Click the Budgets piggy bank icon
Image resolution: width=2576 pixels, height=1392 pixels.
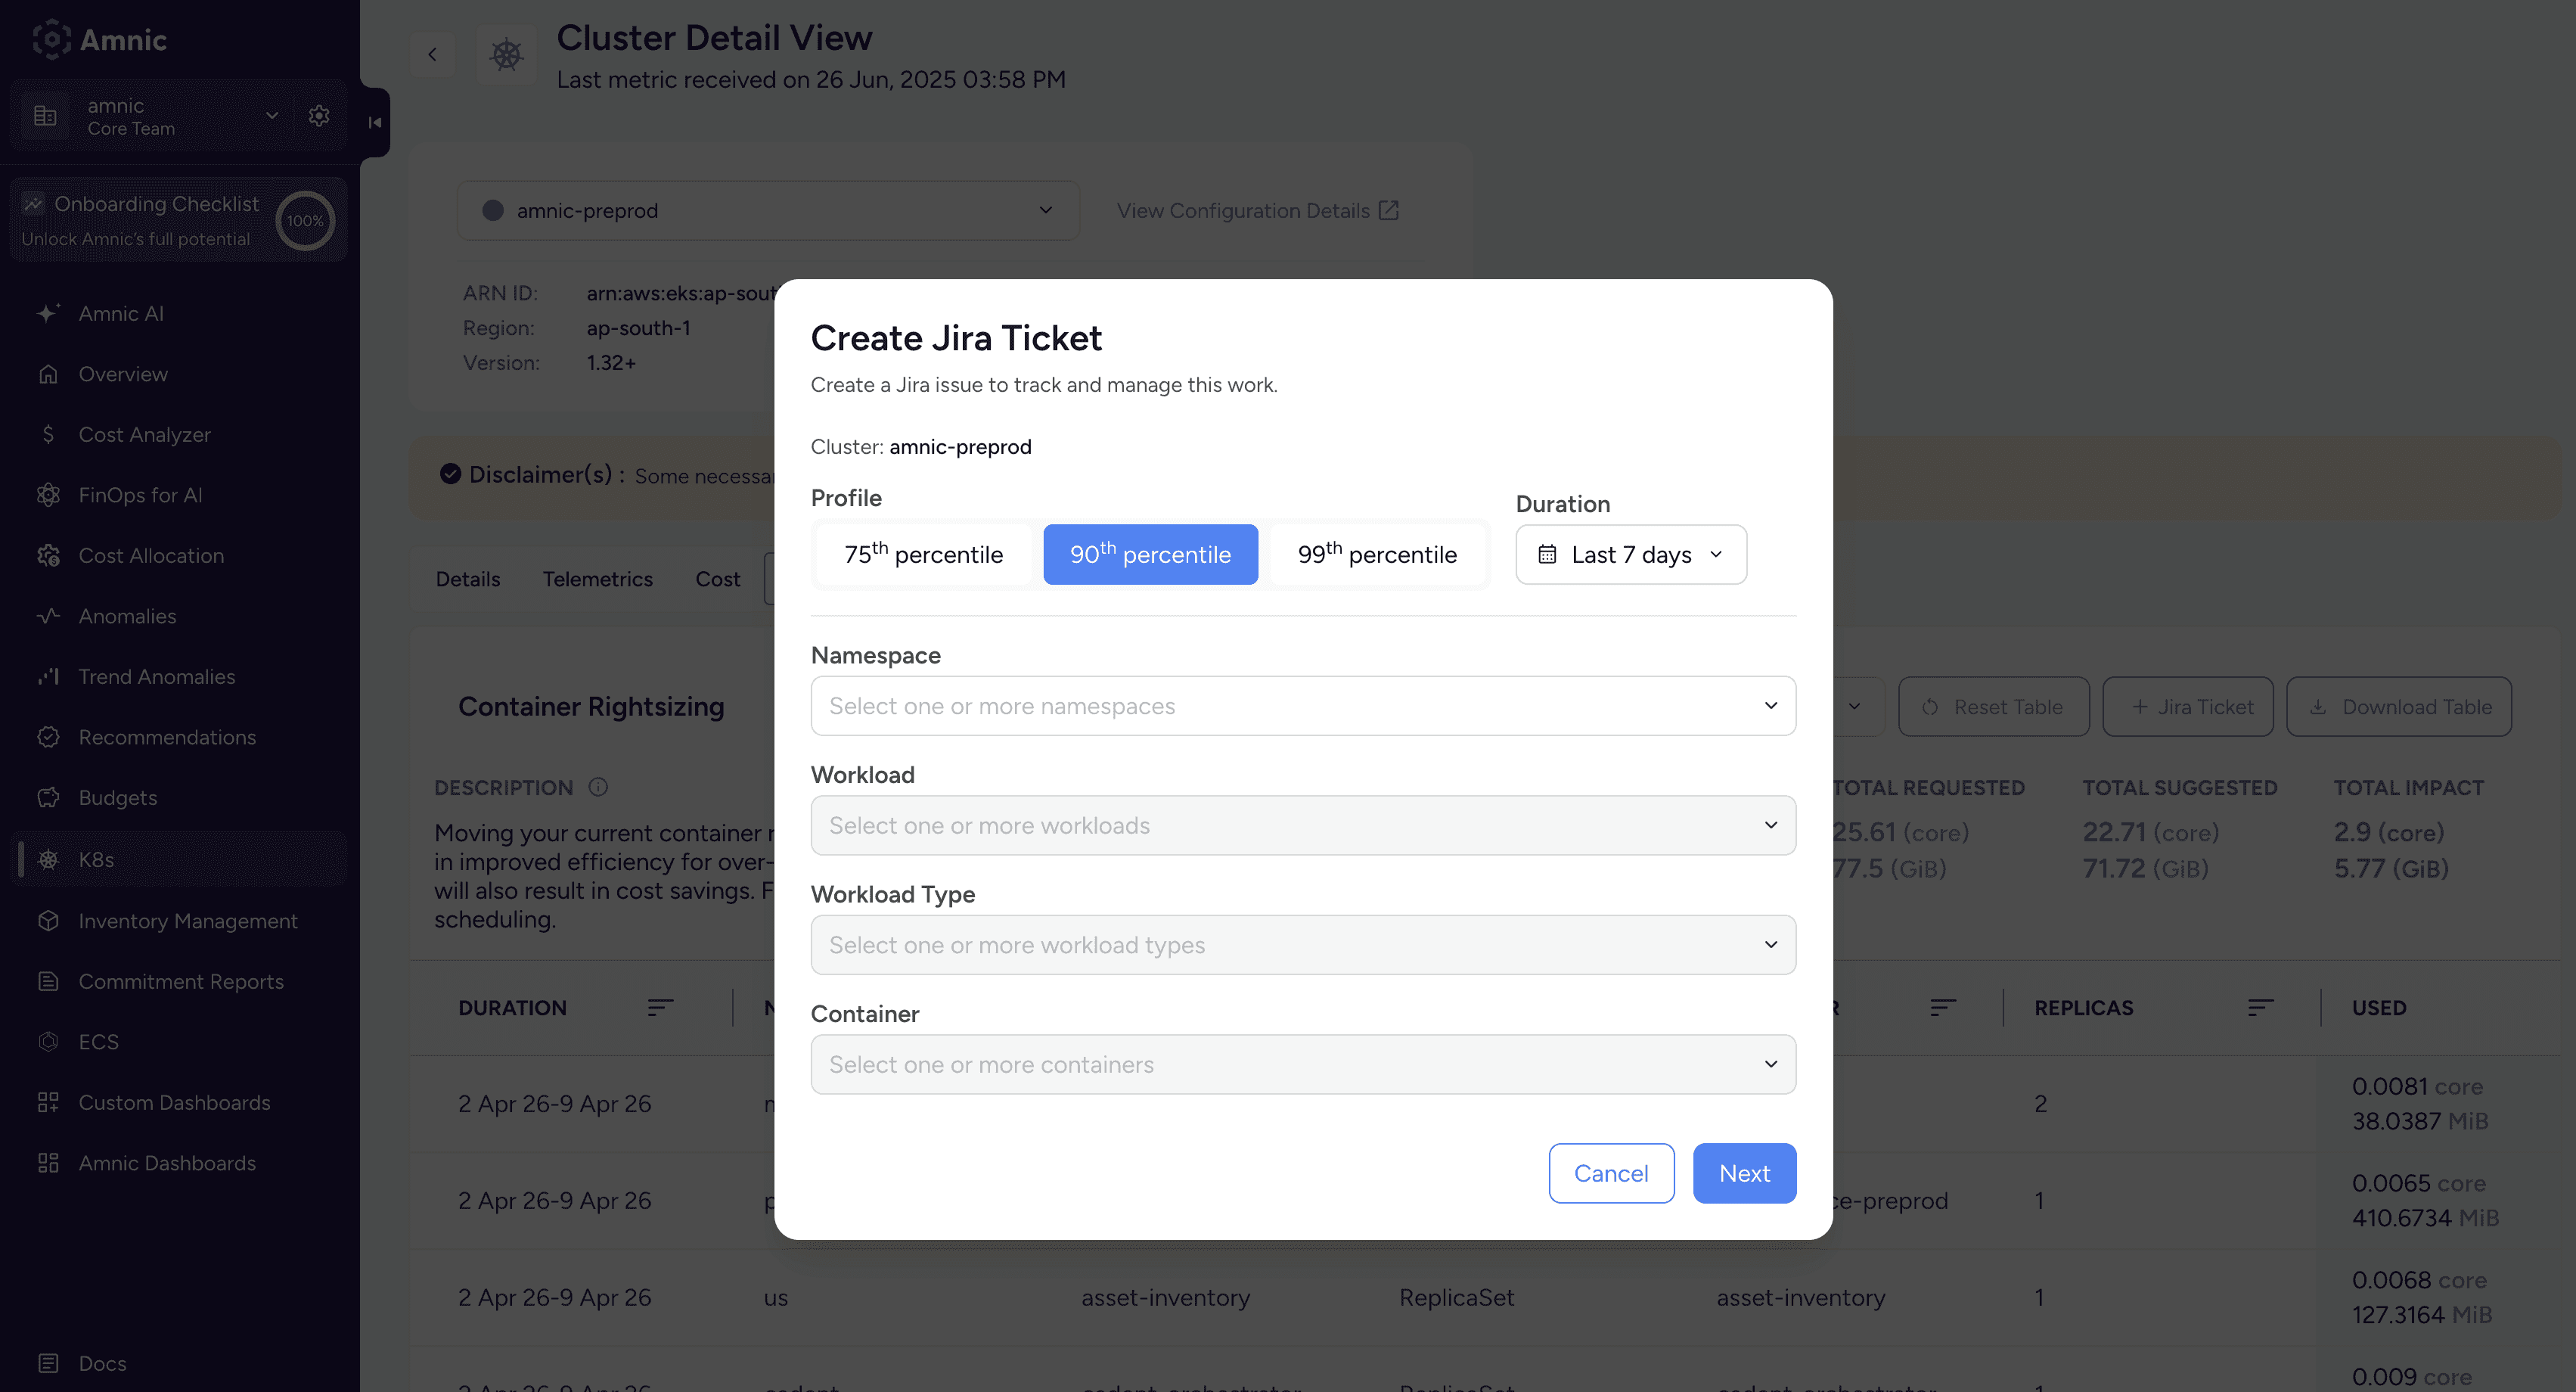coord(48,797)
